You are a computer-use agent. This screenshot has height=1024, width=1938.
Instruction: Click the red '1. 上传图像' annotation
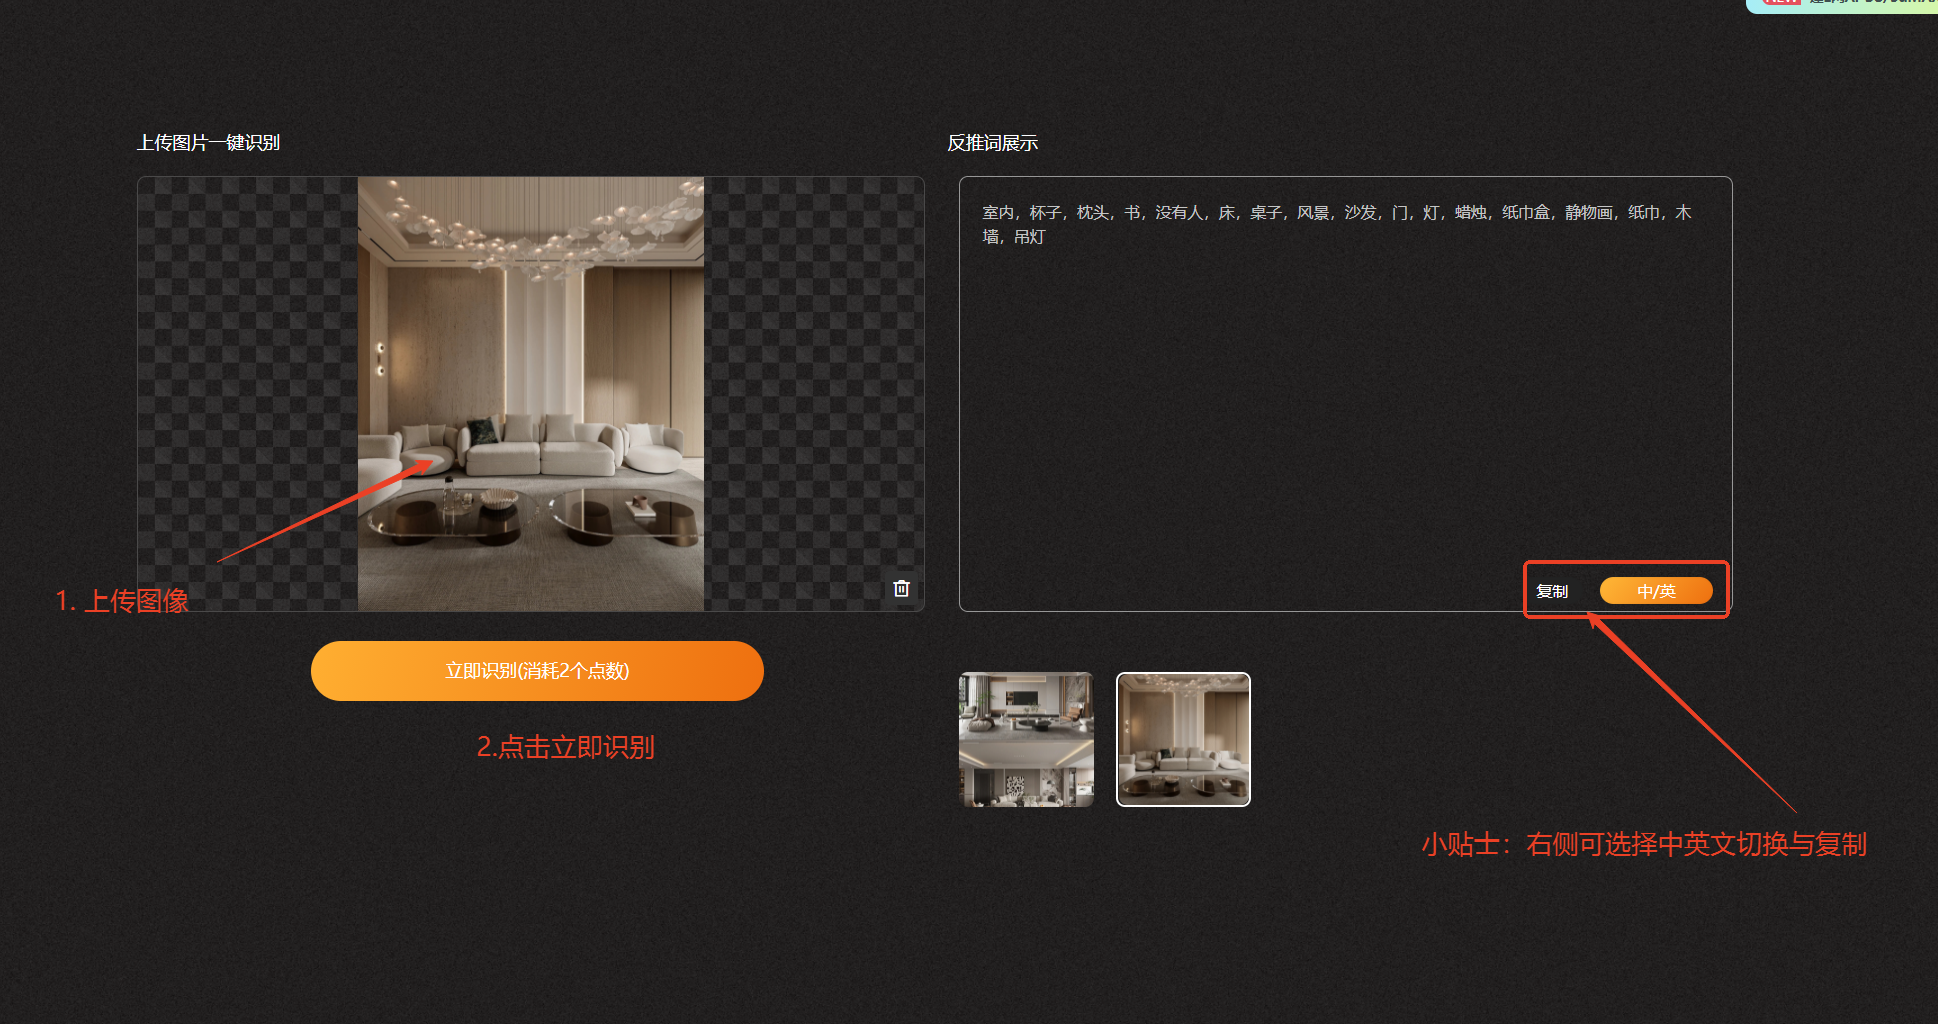[122, 600]
